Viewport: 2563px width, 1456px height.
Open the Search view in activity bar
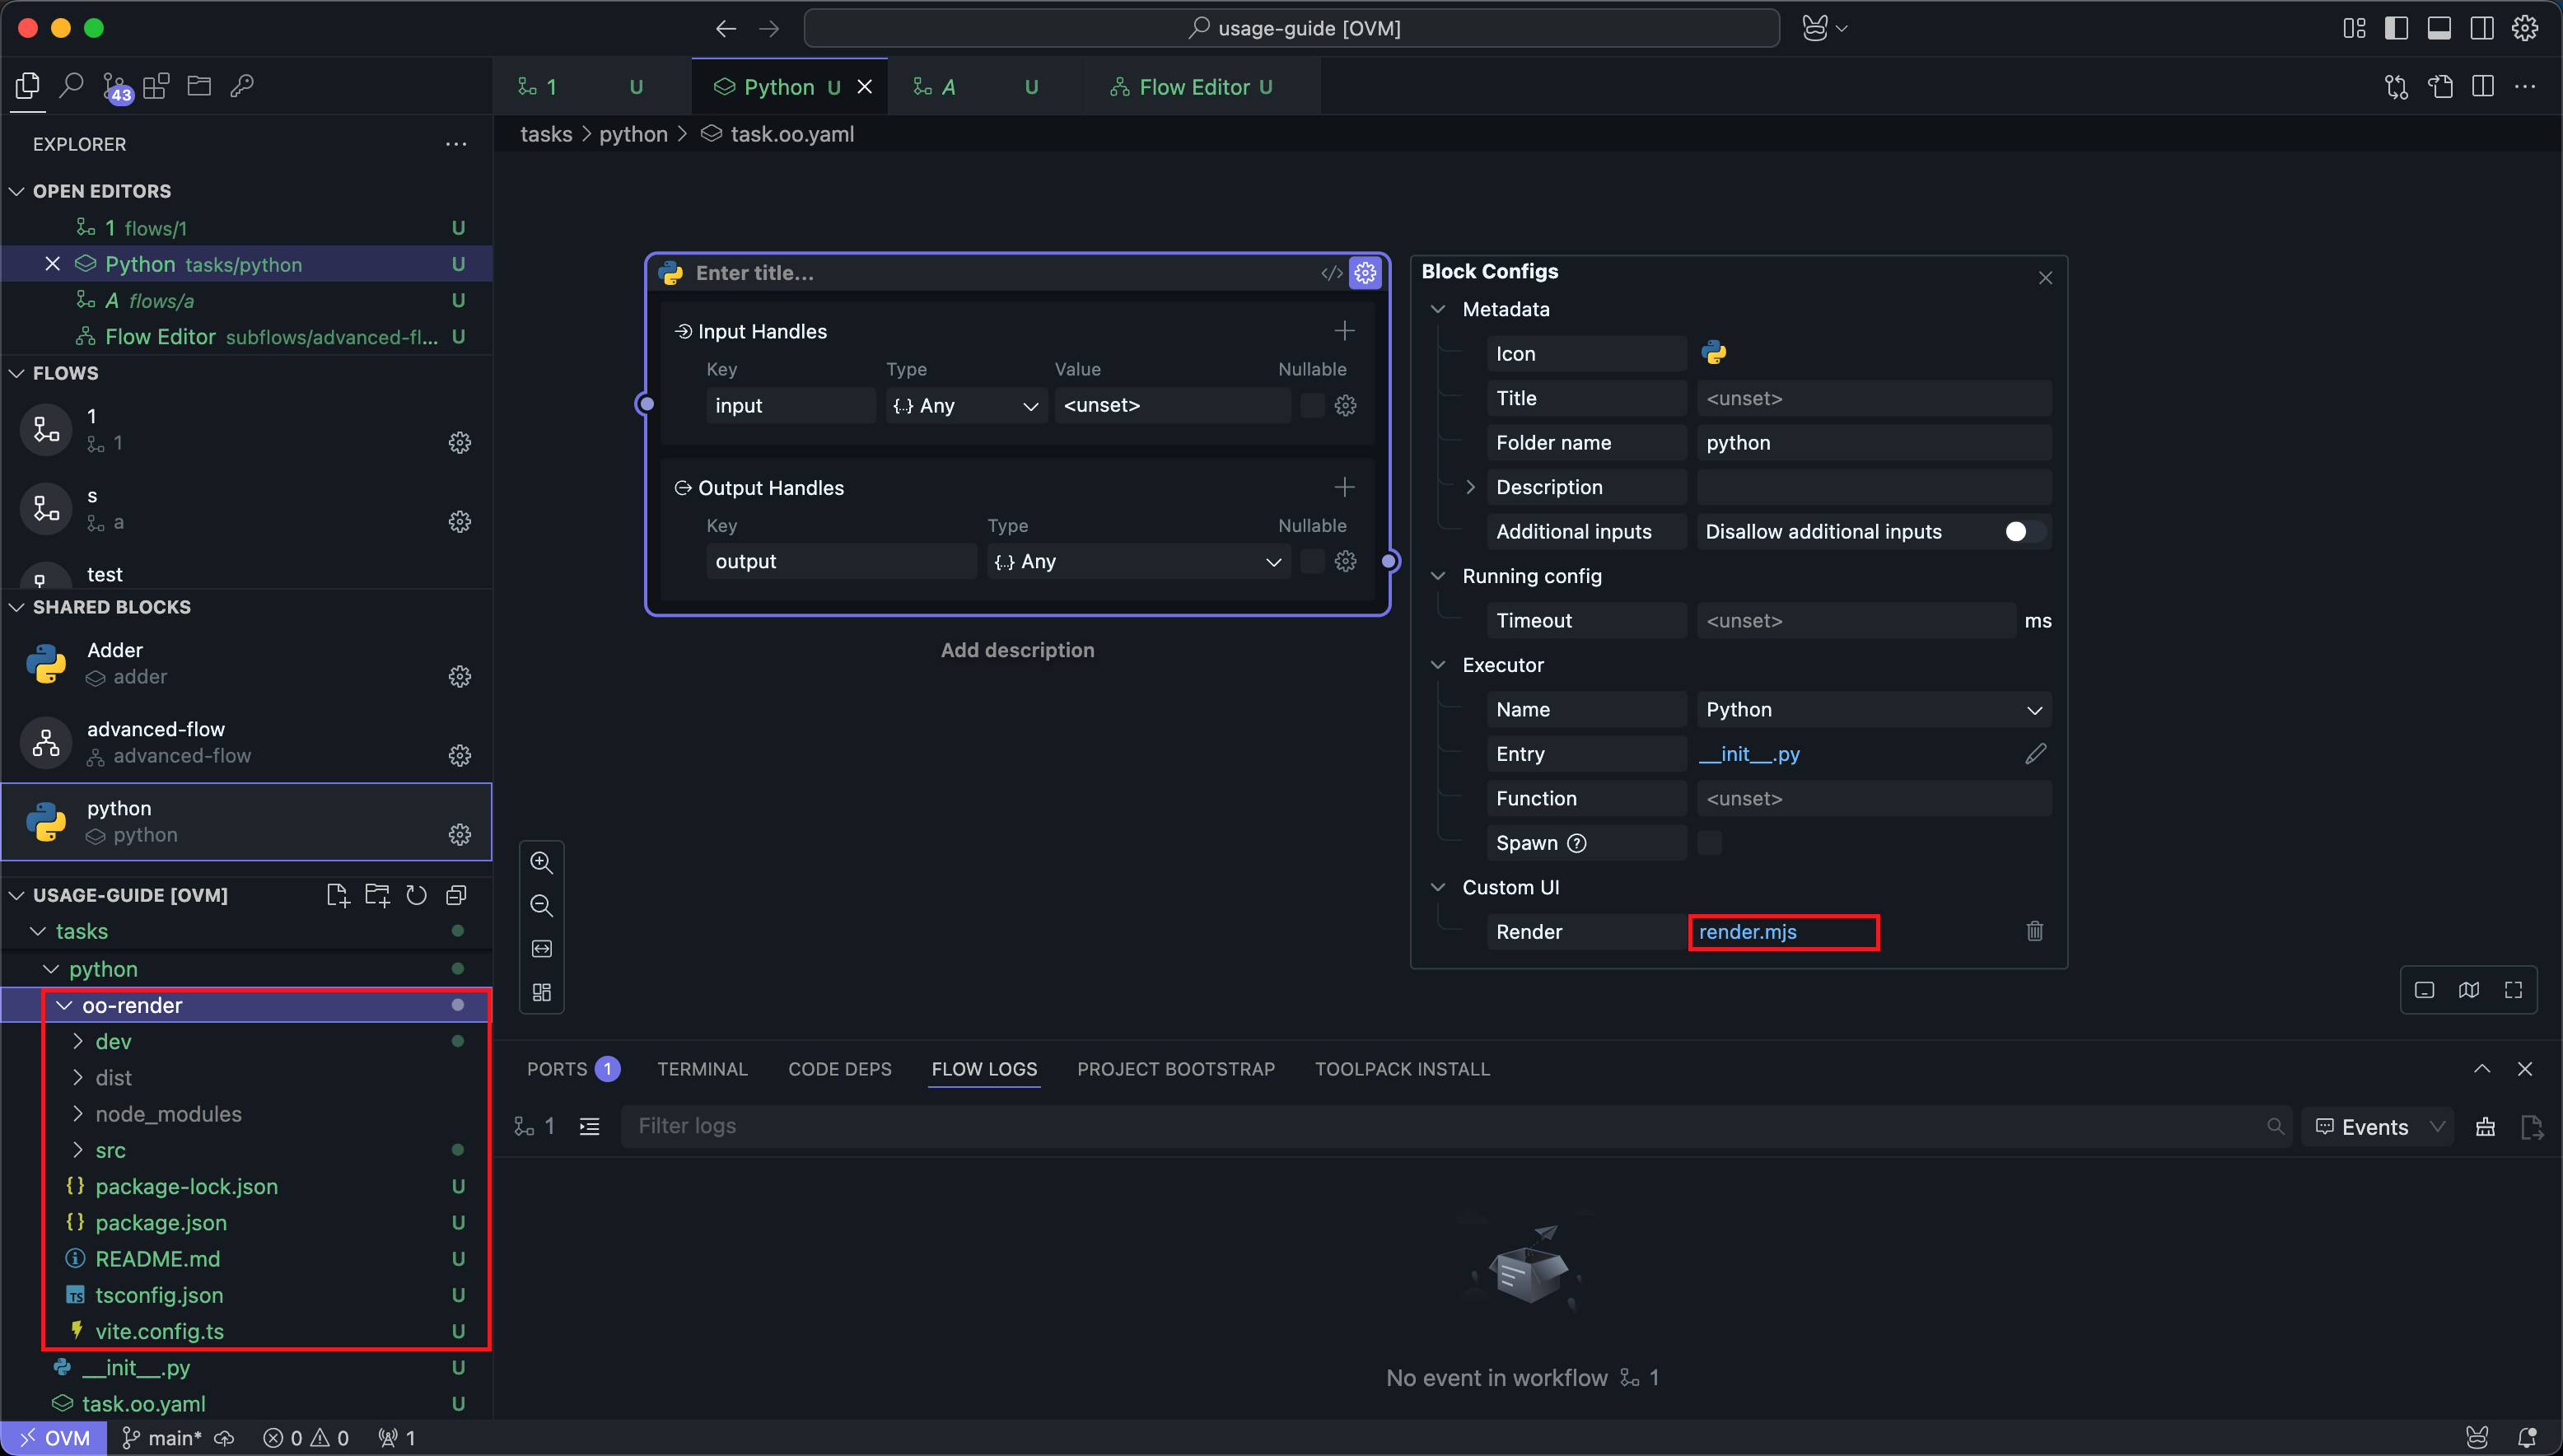point(71,86)
